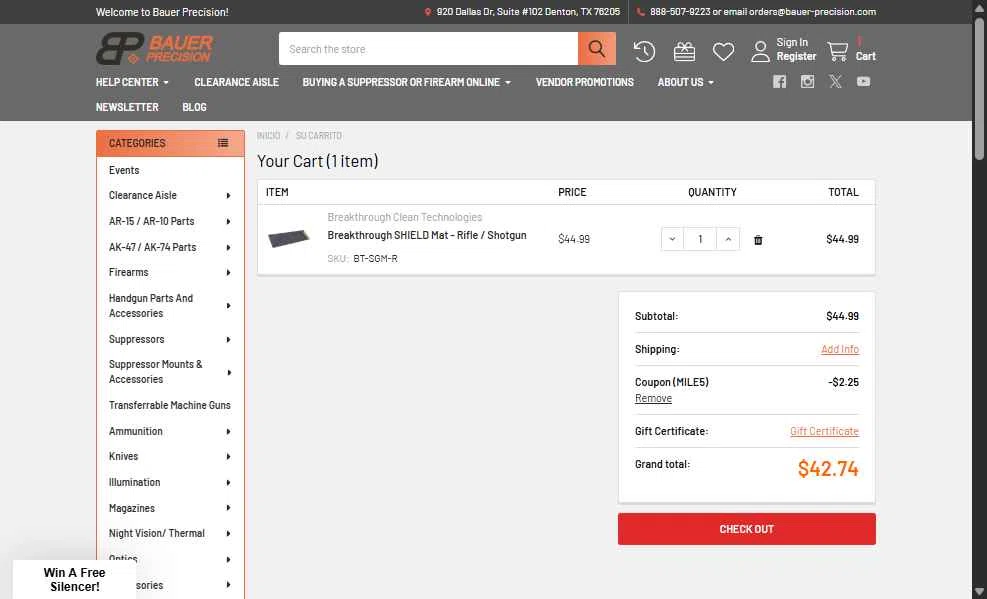Screen dimensions: 987x599
Task: Open the Vendor Promotions menu item
Action: (x=584, y=82)
